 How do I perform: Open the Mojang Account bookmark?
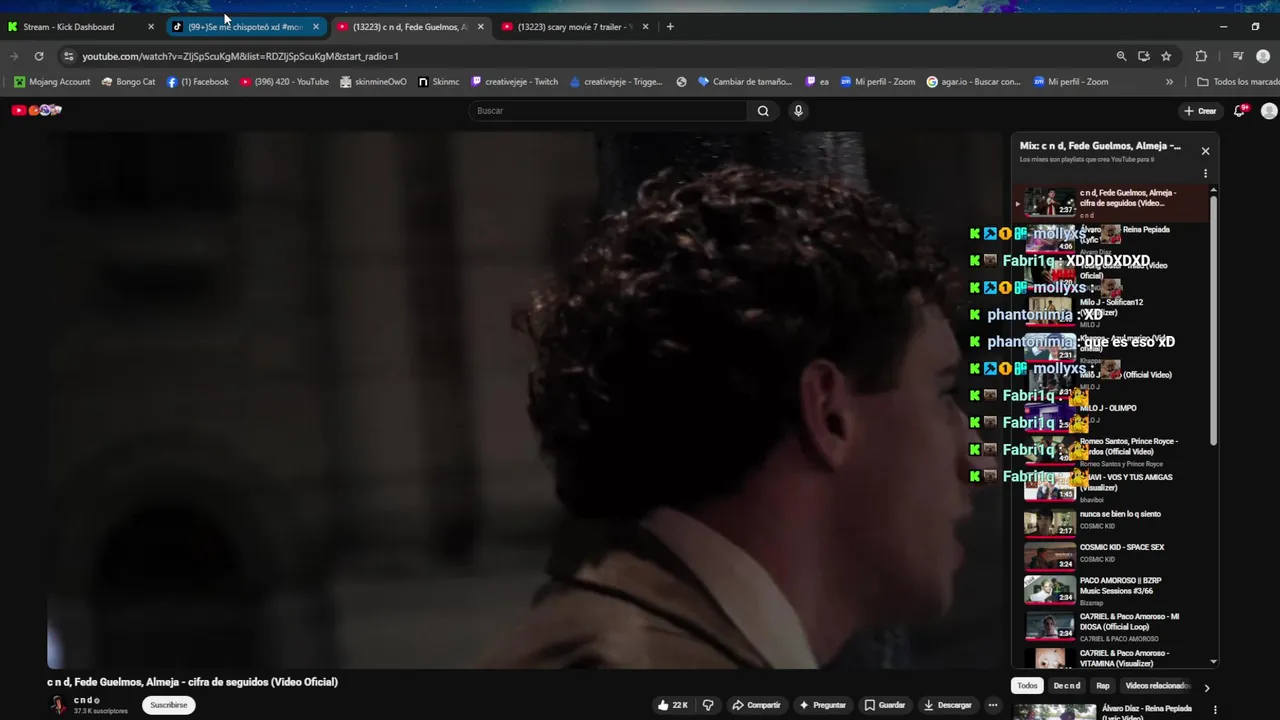tap(52, 82)
